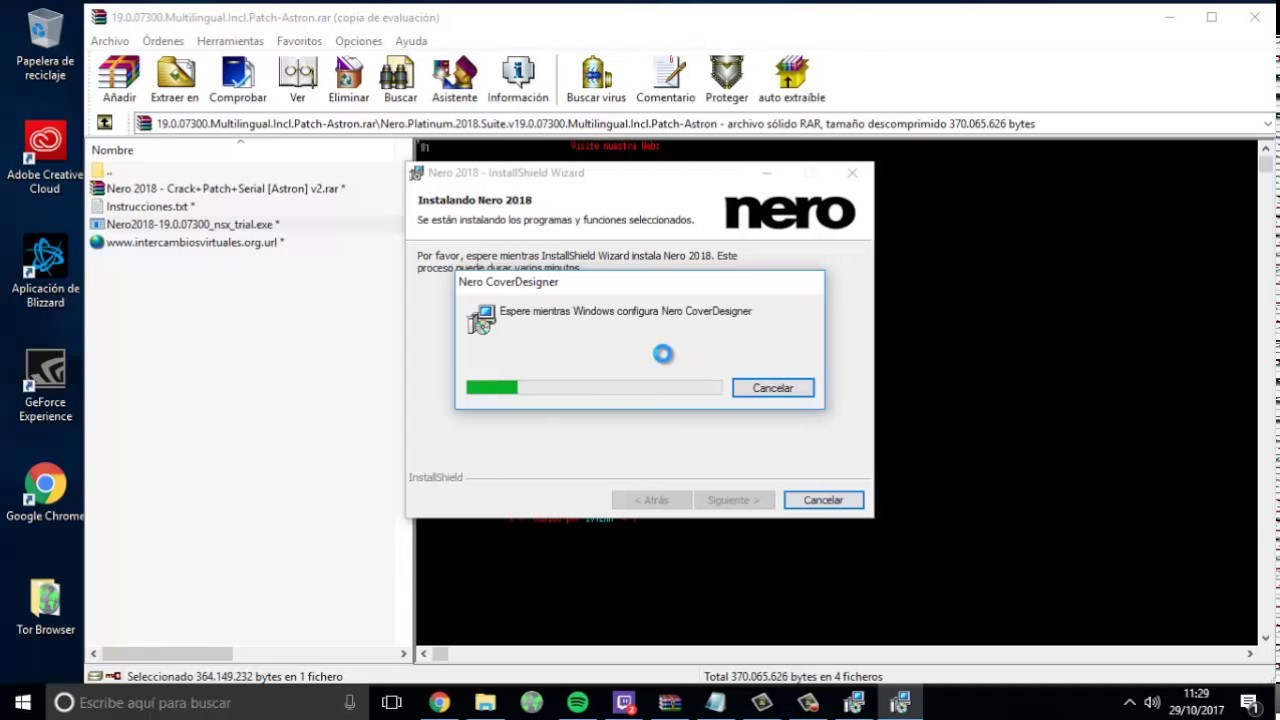Open the Asistente wizard icon
1280x720 pixels.
[x=454, y=80]
